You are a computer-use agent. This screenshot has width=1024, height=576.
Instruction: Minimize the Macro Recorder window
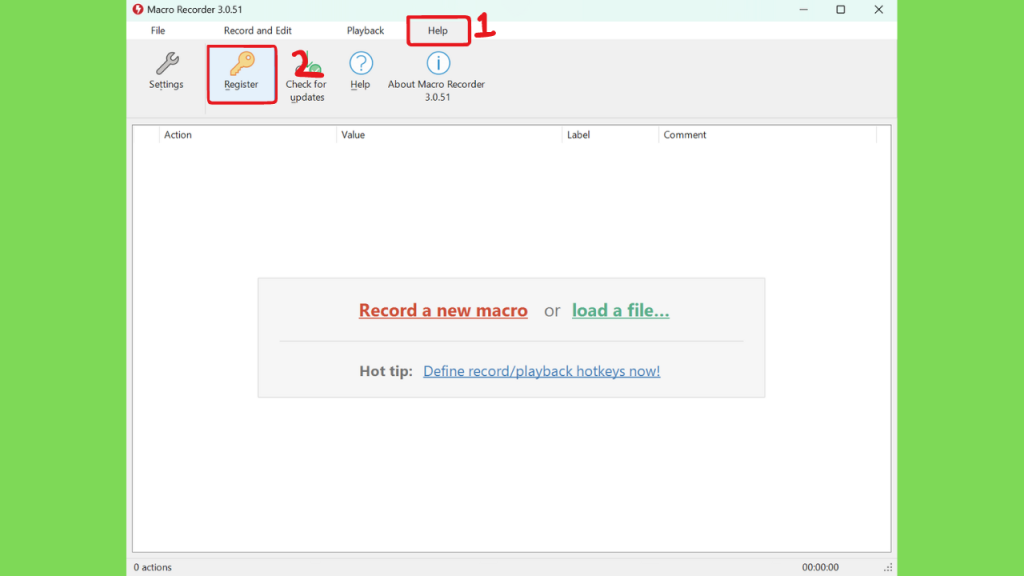click(803, 10)
